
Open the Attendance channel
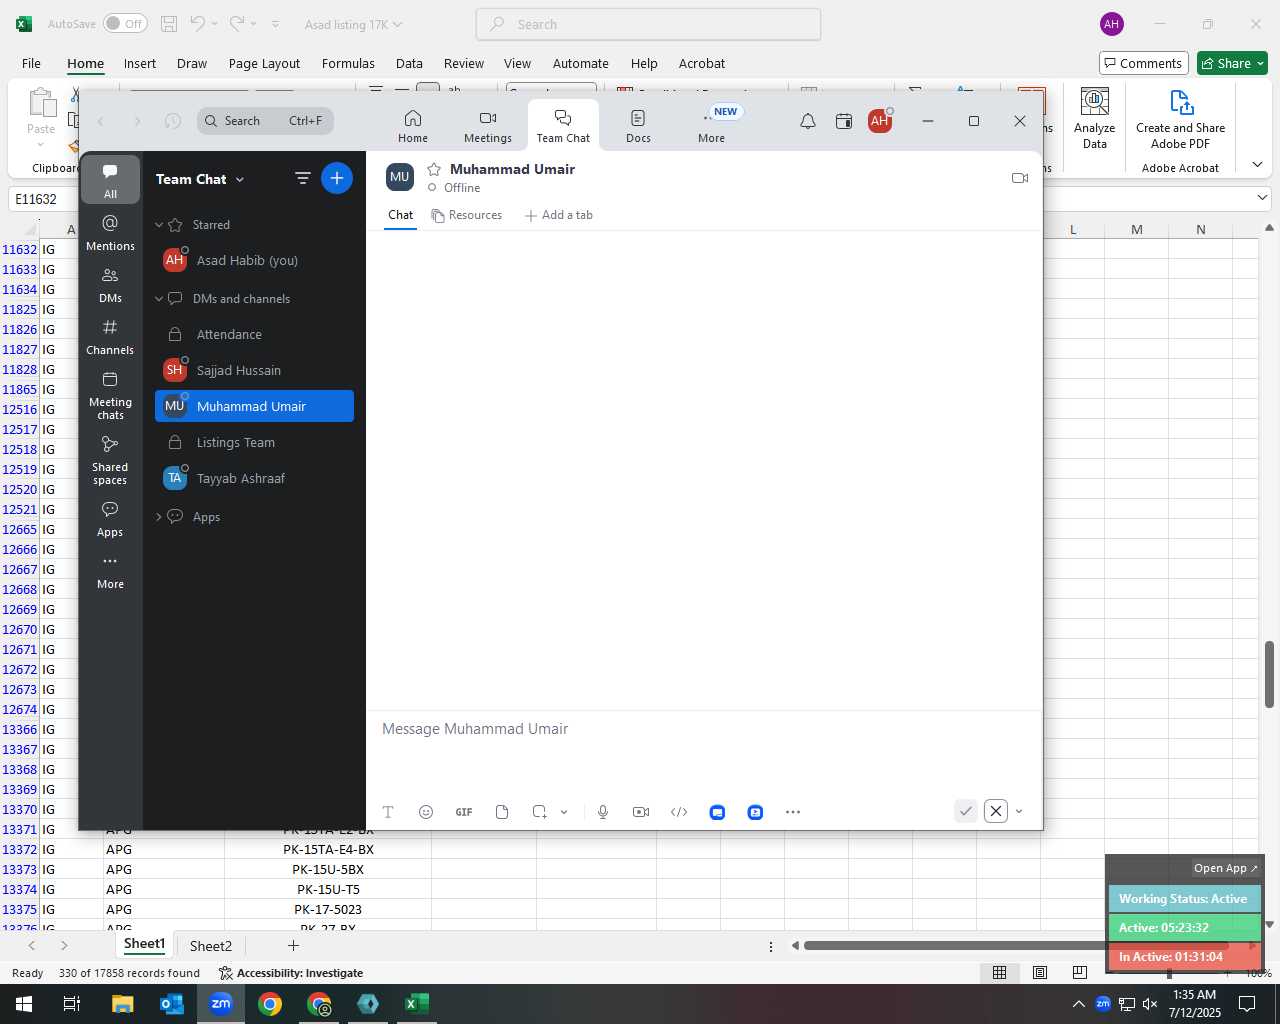[254, 334]
